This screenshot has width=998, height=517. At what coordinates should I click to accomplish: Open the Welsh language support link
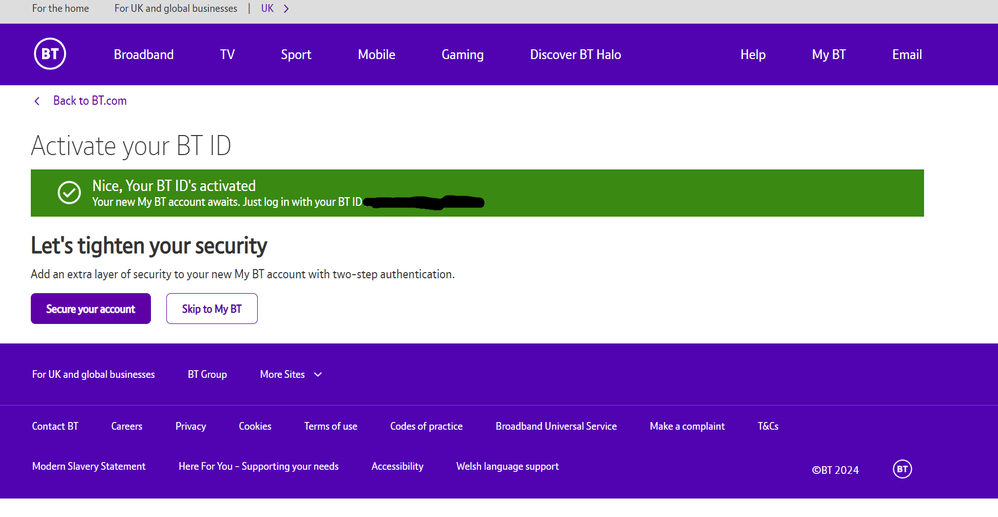pos(508,467)
